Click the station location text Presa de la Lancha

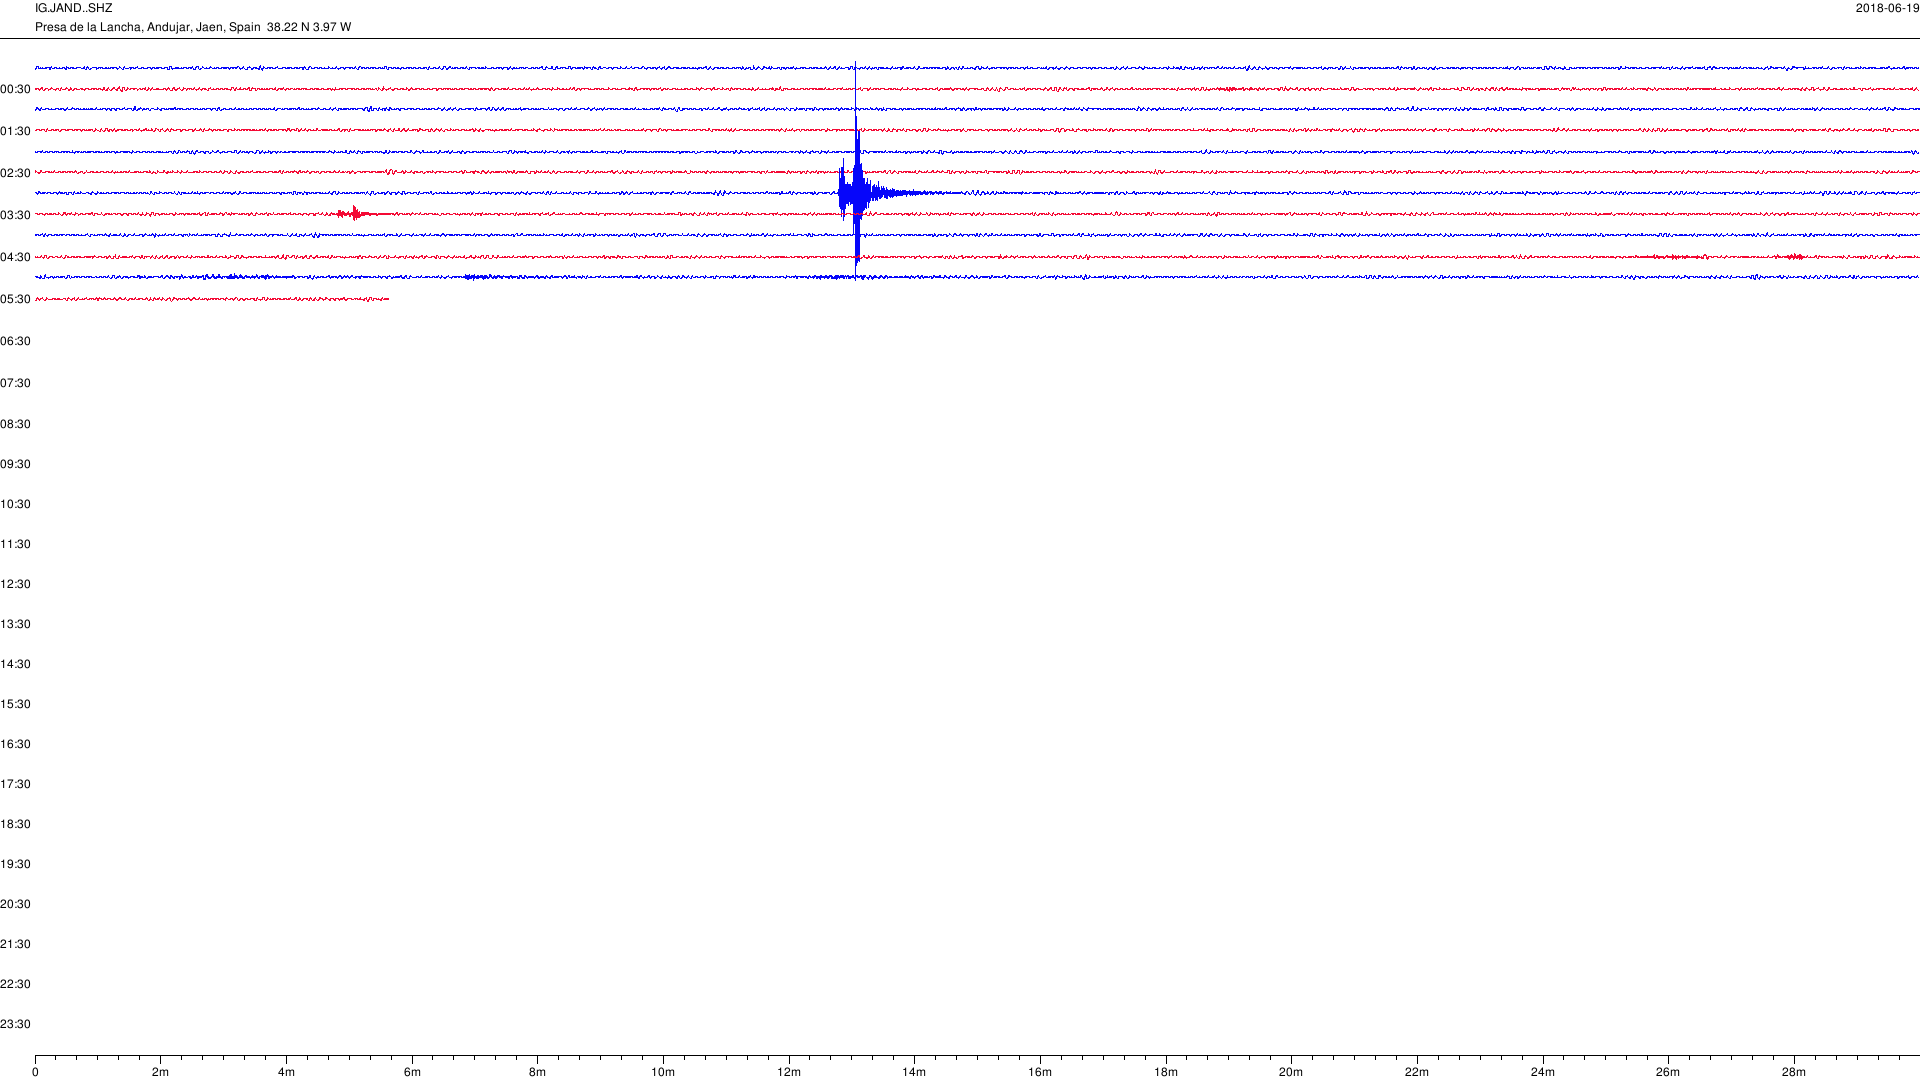pos(88,27)
